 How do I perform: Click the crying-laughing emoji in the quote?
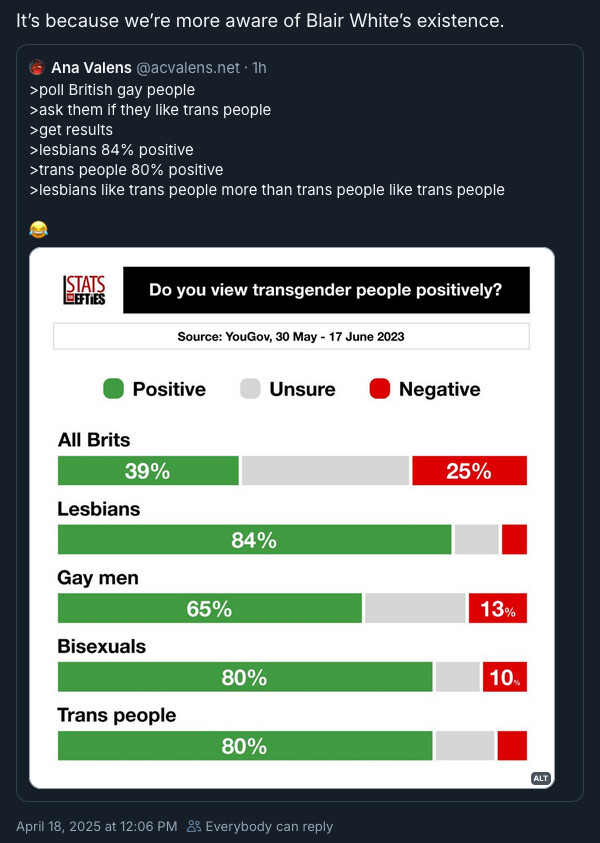click(x=38, y=230)
